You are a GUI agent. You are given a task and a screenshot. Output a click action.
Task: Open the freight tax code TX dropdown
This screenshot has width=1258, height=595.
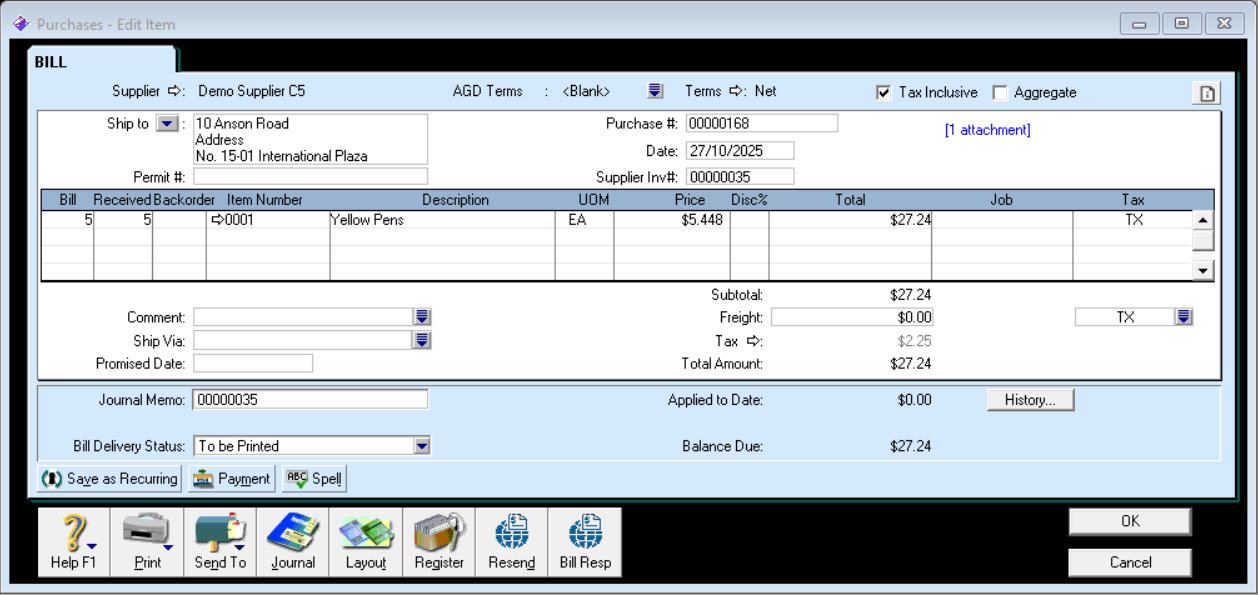(1184, 317)
